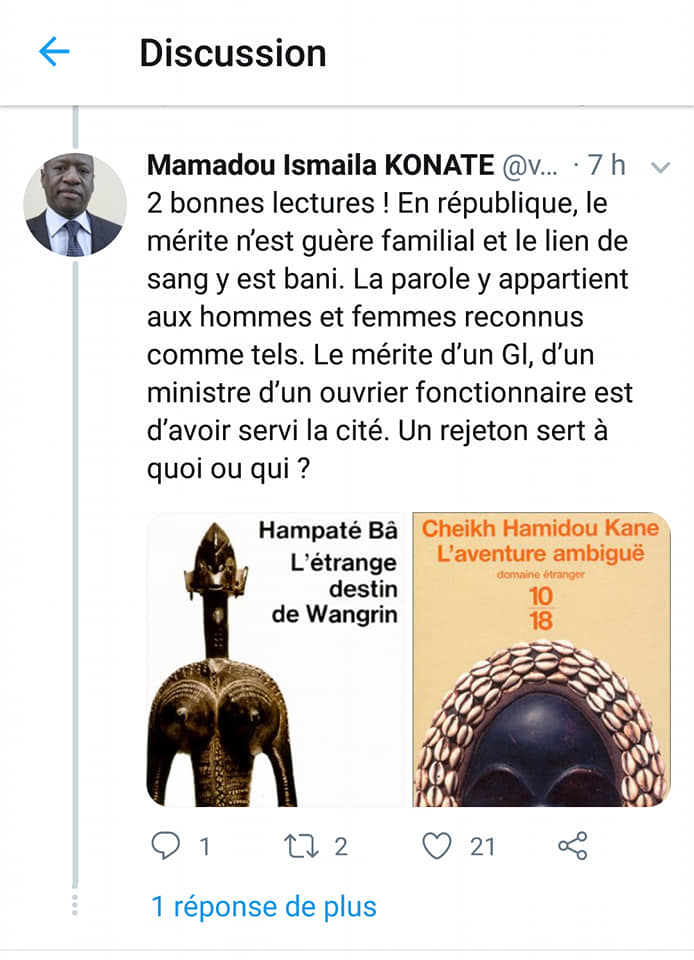Expand tweet options chevron menu
Screen dimensions: 694x960
point(660,167)
